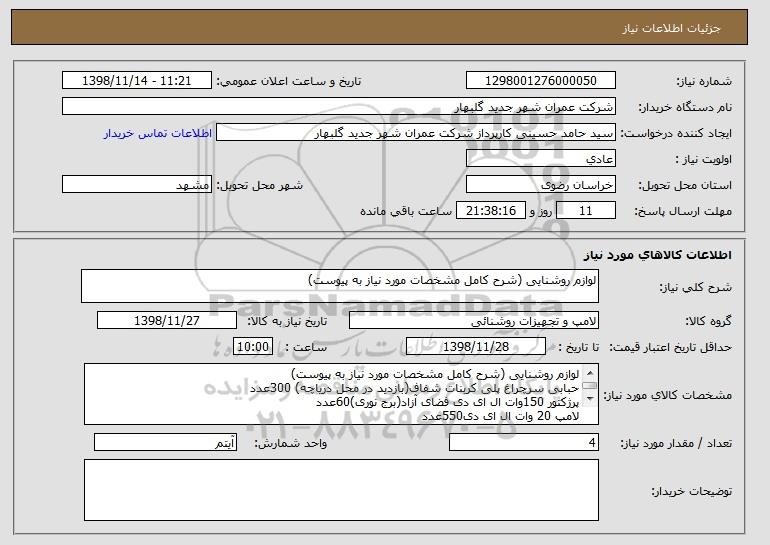
Task: Click the time field 10:00
Action: [x=253, y=347]
